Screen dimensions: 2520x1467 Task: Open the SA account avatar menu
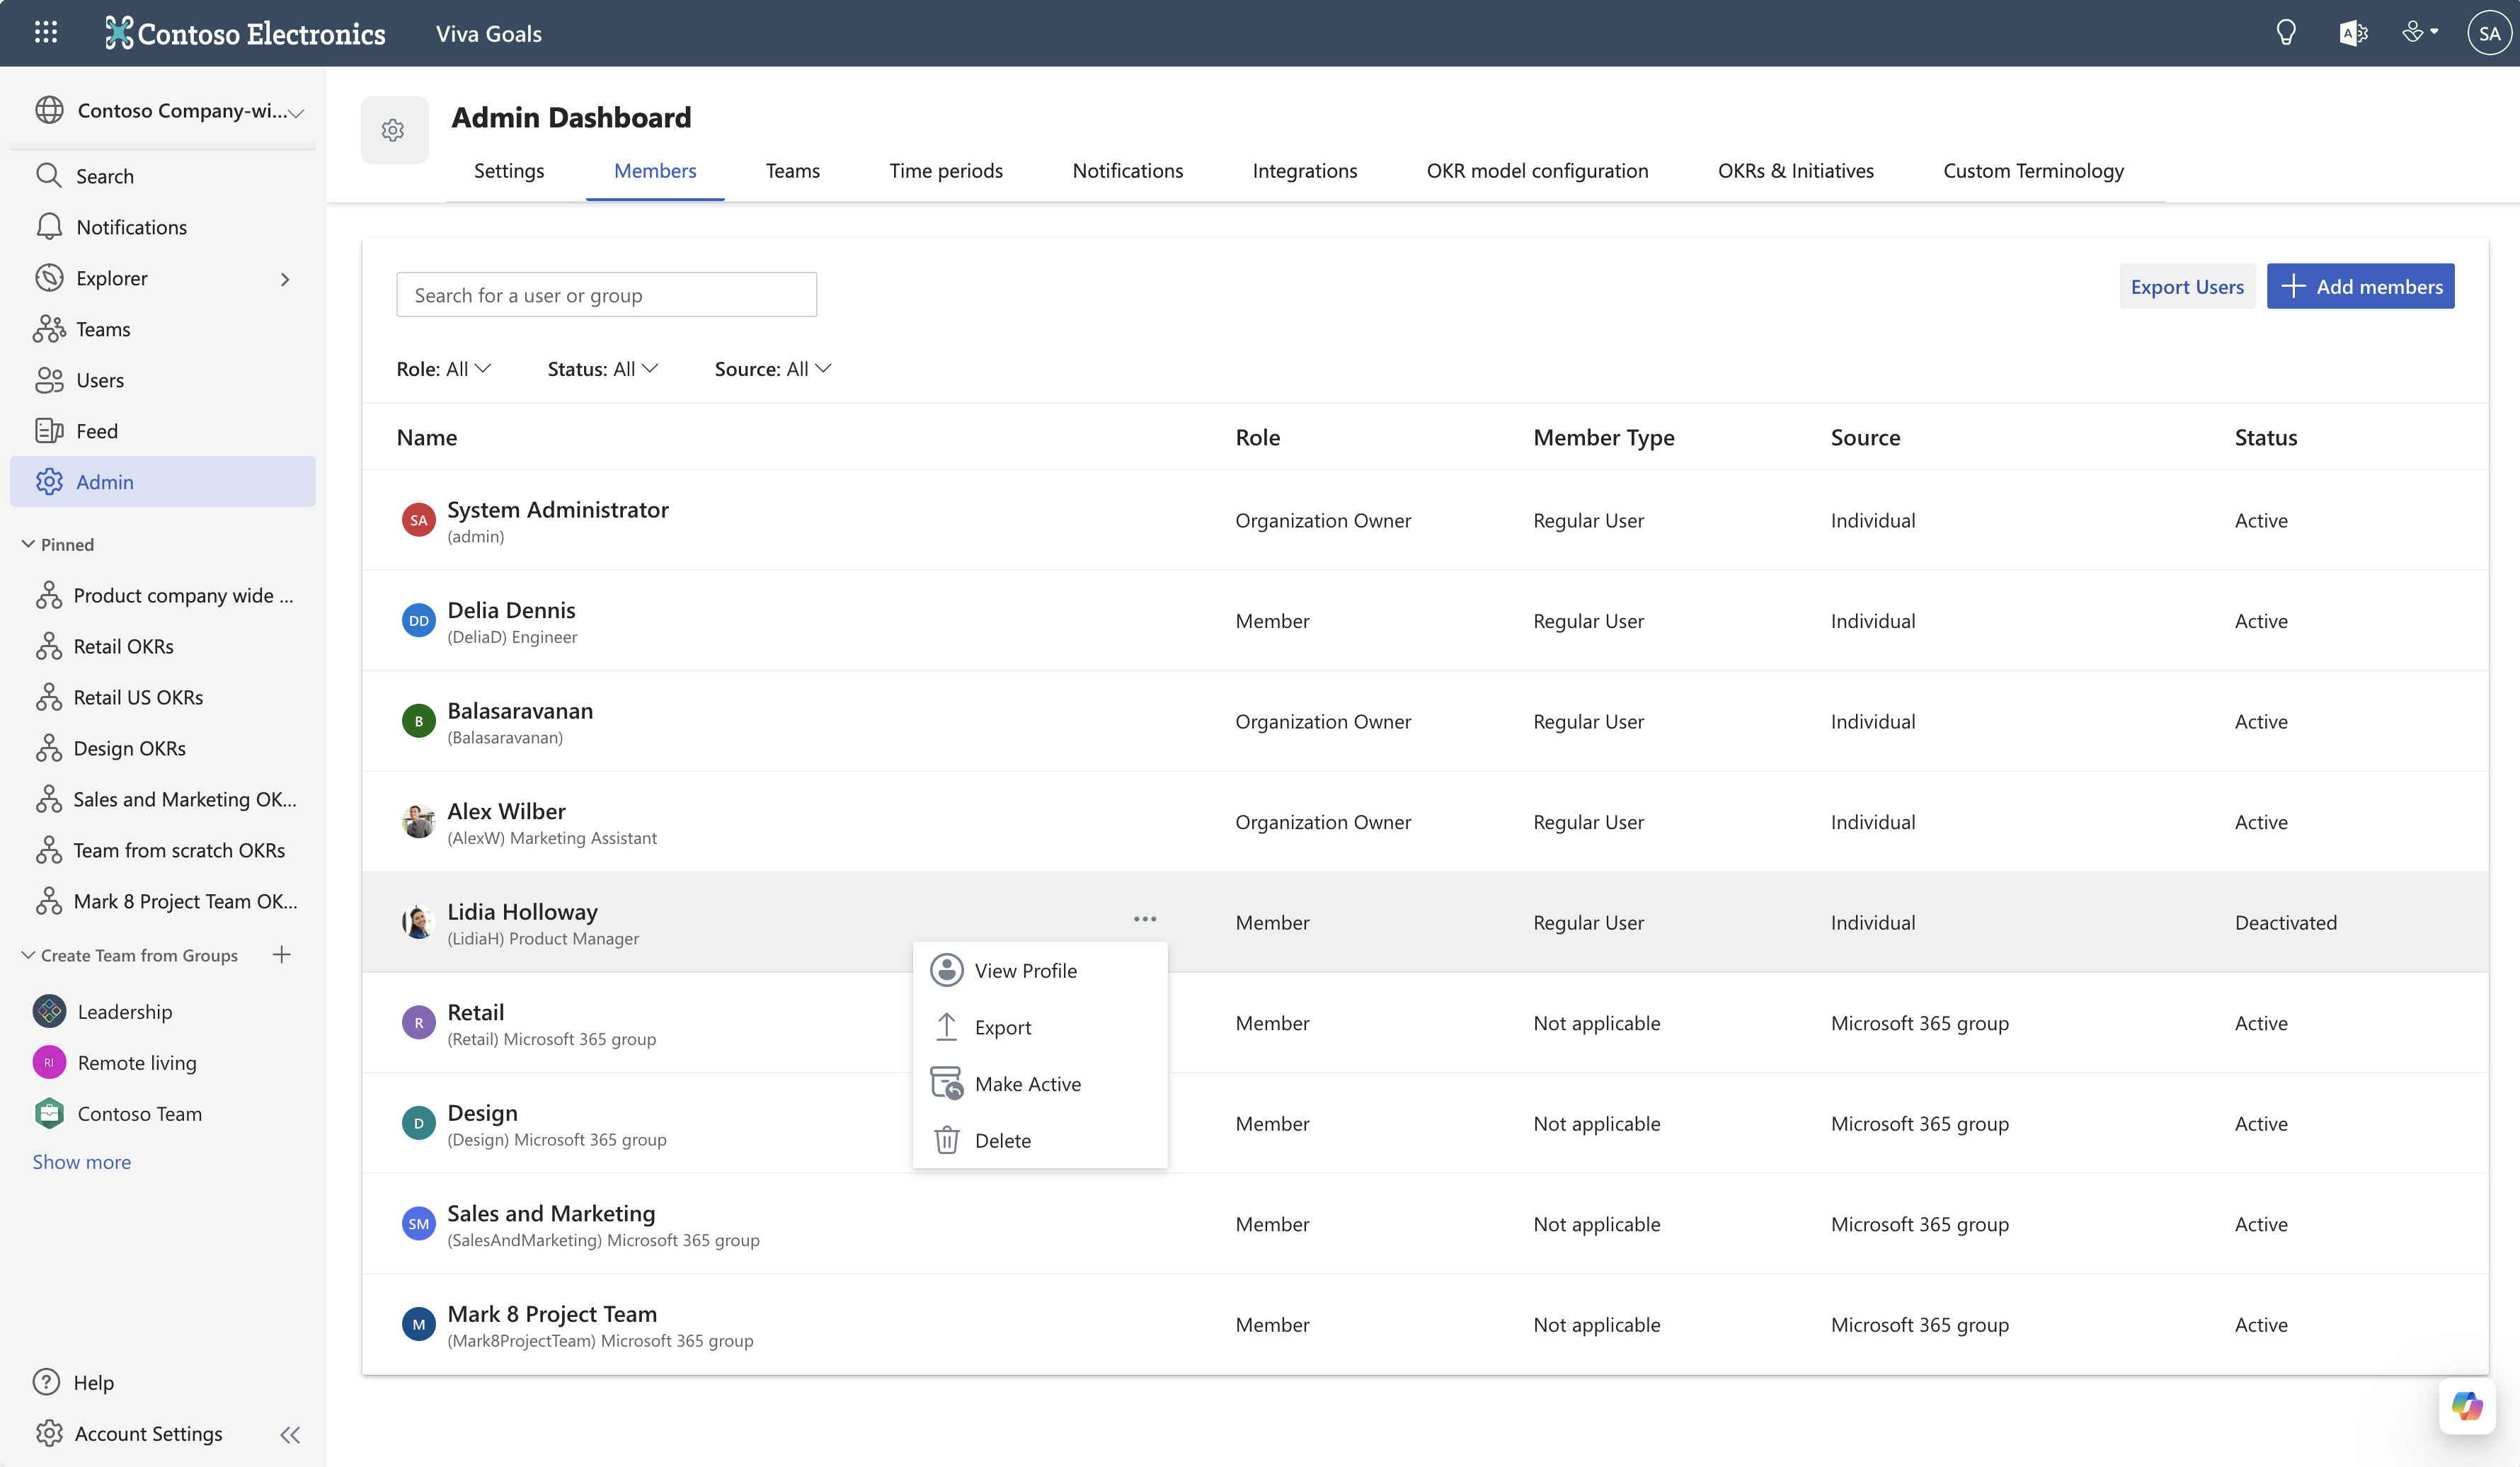click(2489, 33)
